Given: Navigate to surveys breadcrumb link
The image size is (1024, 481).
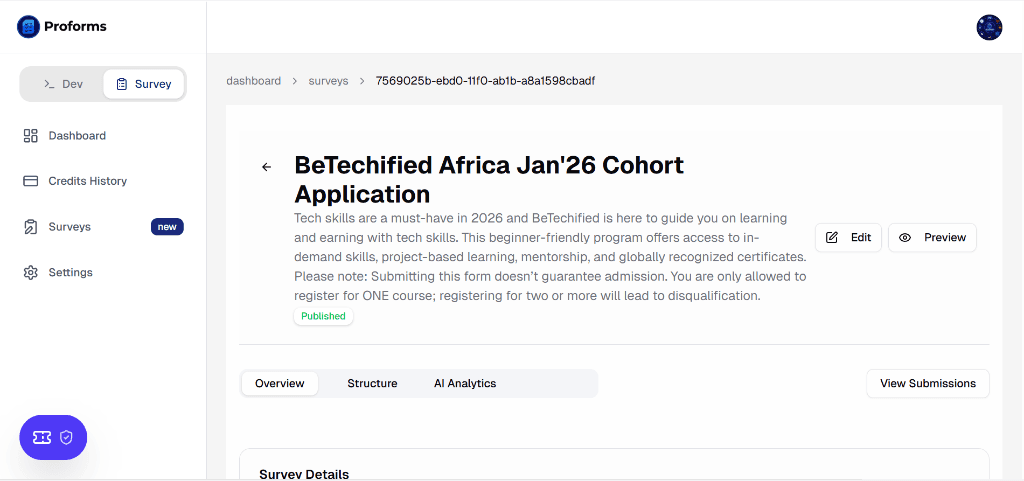Looking at the screenshot, I should coord(328,81).
